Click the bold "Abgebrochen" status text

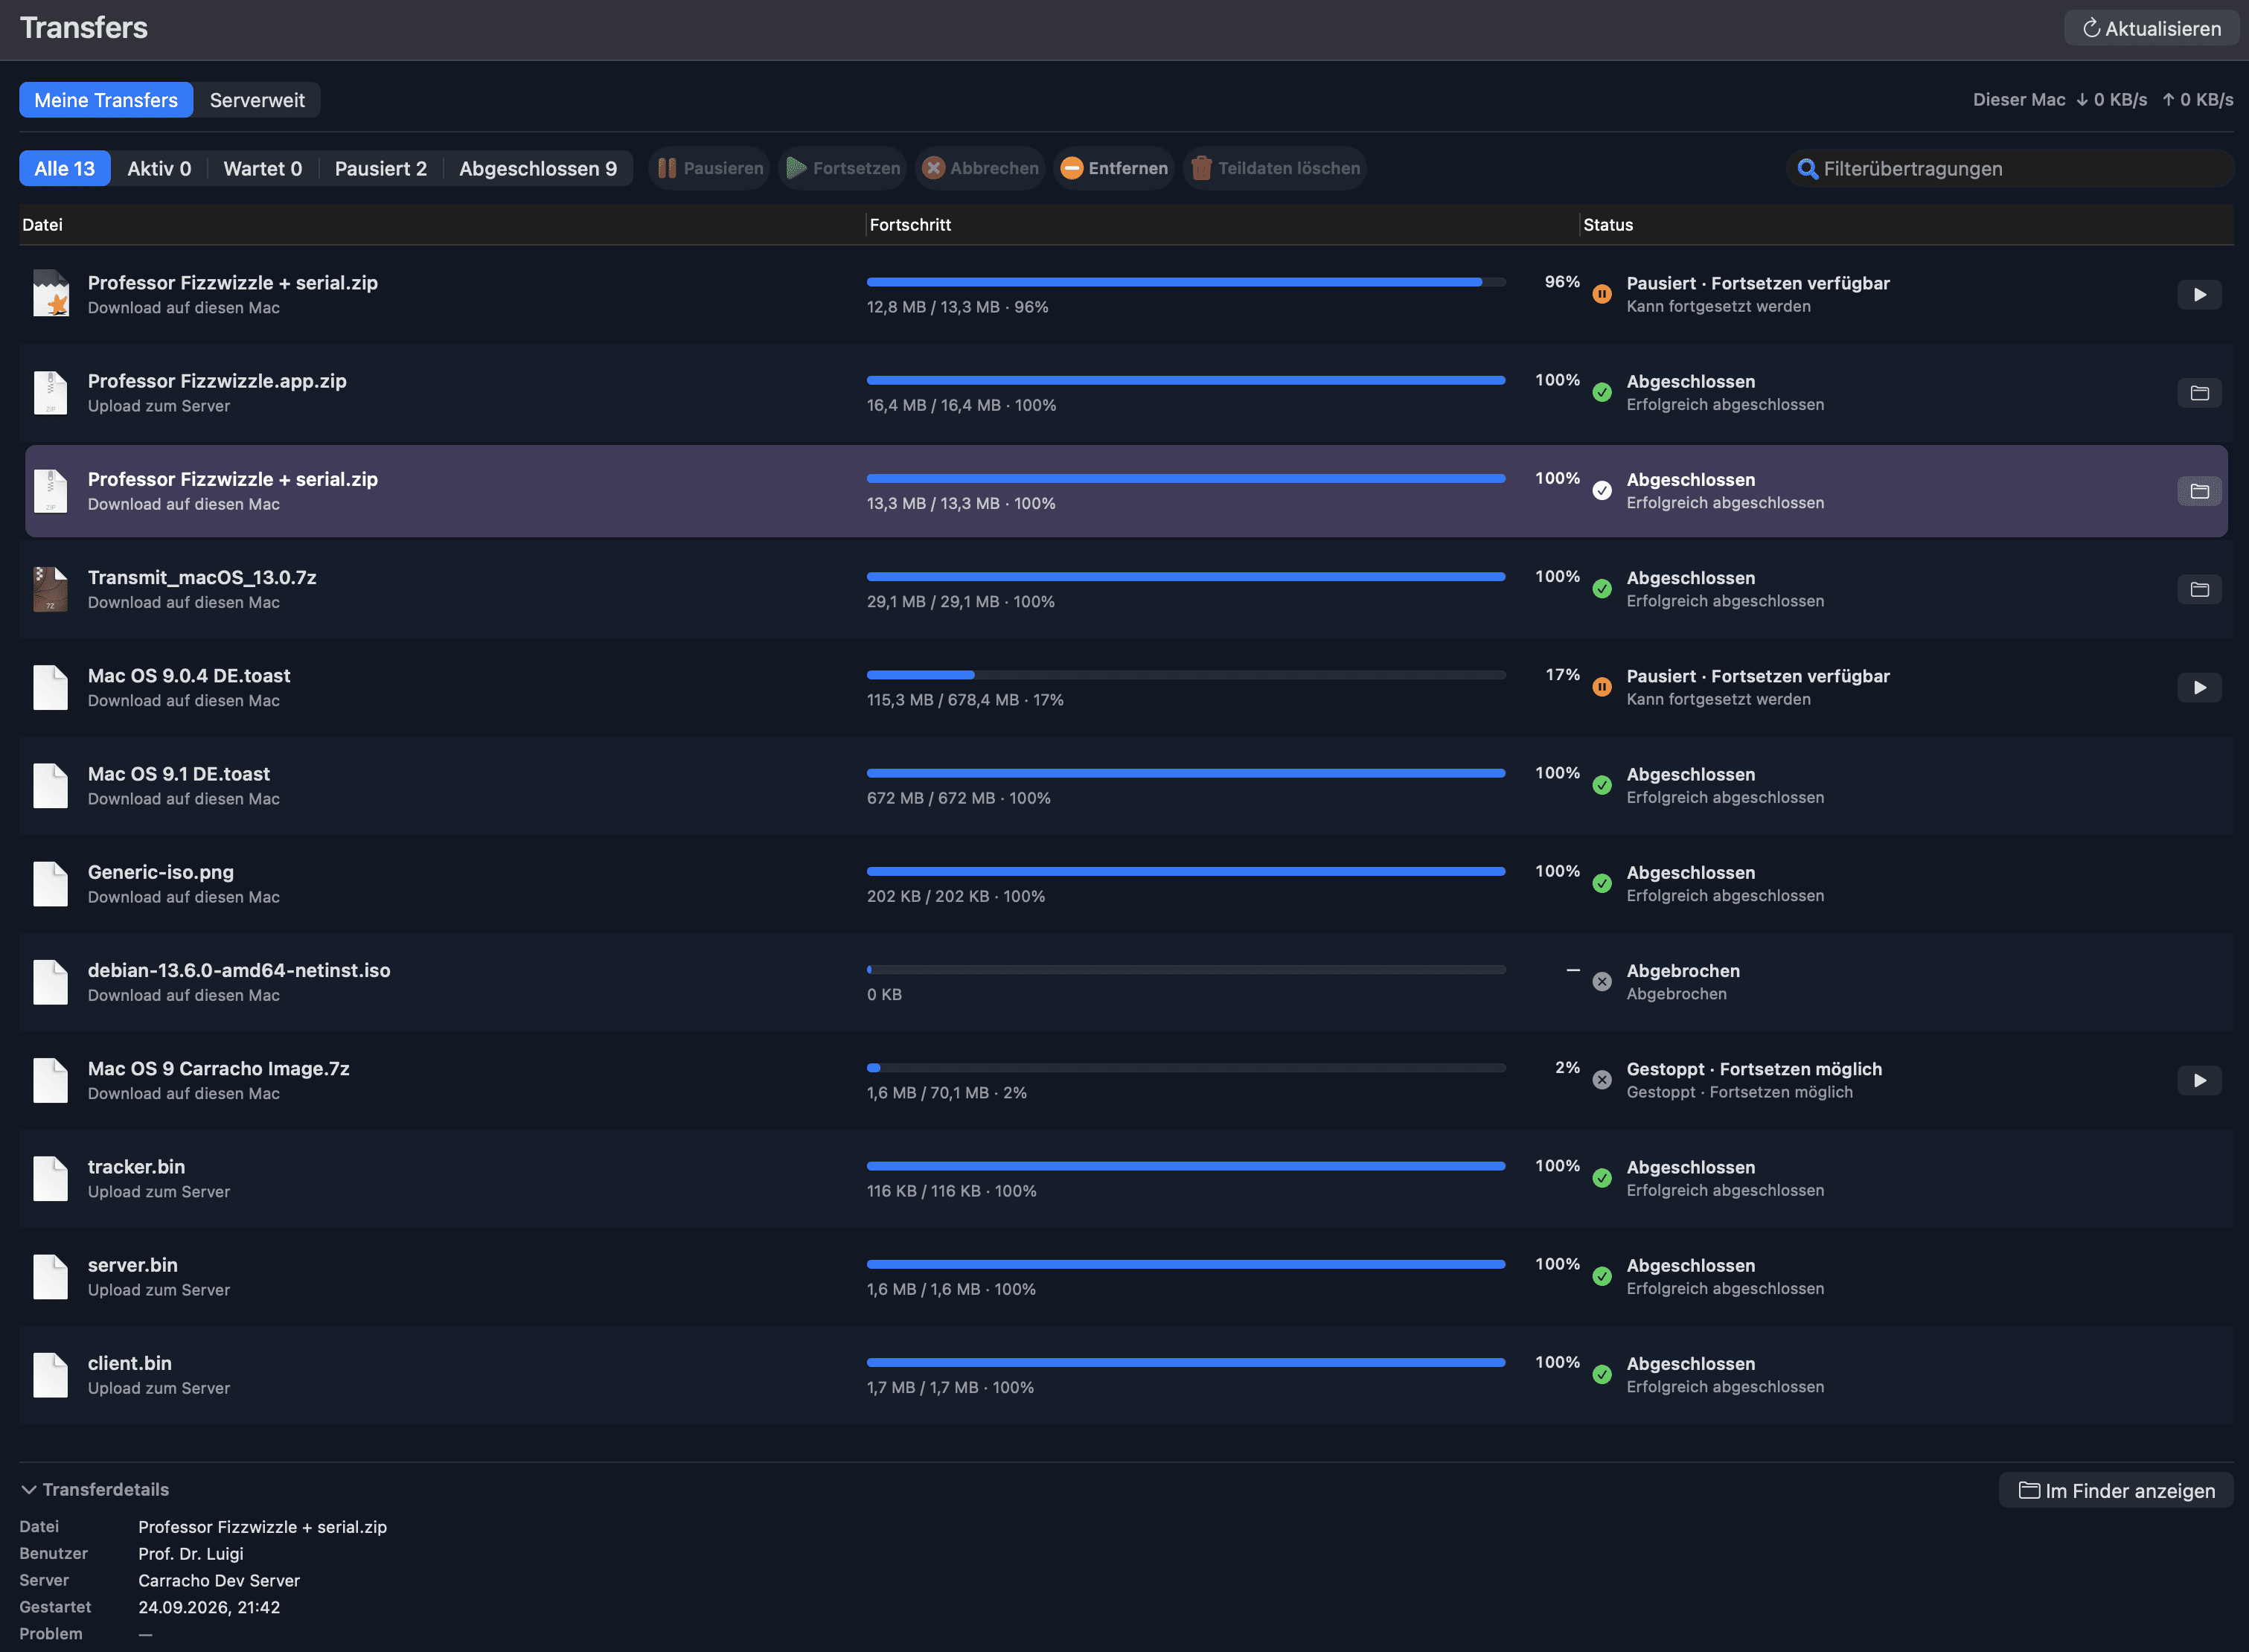[x=1683, y=971]
